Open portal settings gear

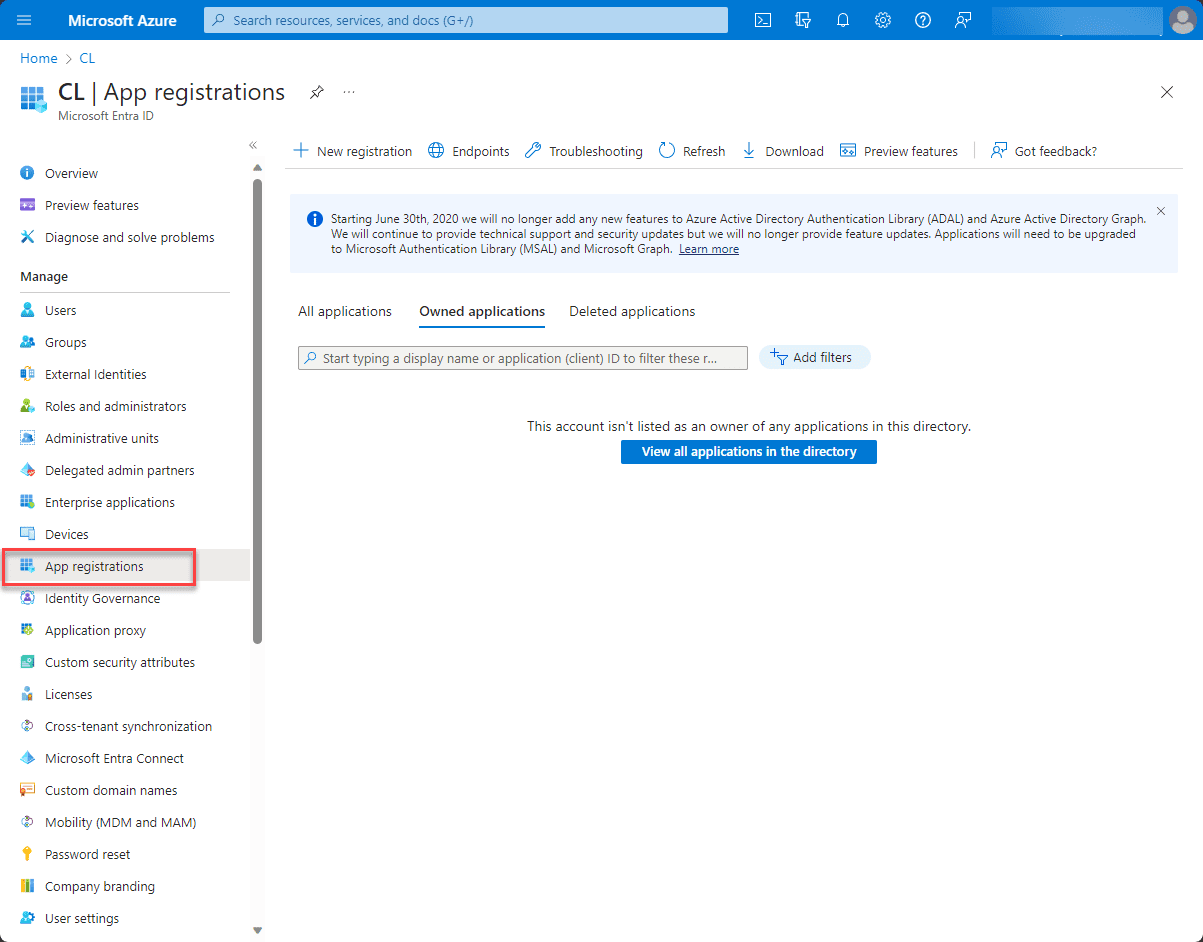[883, 20]
